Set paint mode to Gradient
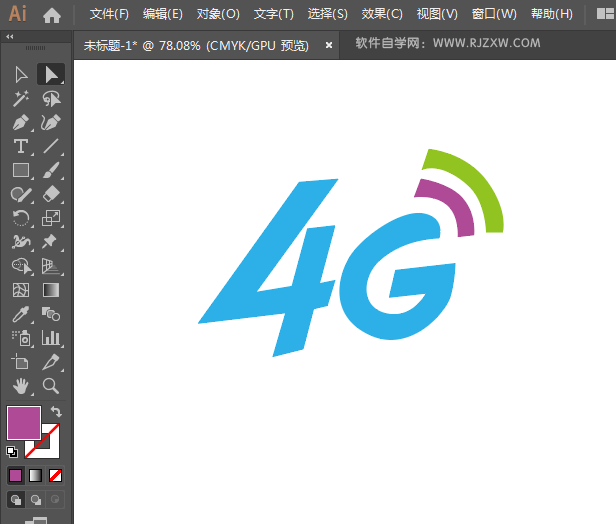 coord(35,475)
